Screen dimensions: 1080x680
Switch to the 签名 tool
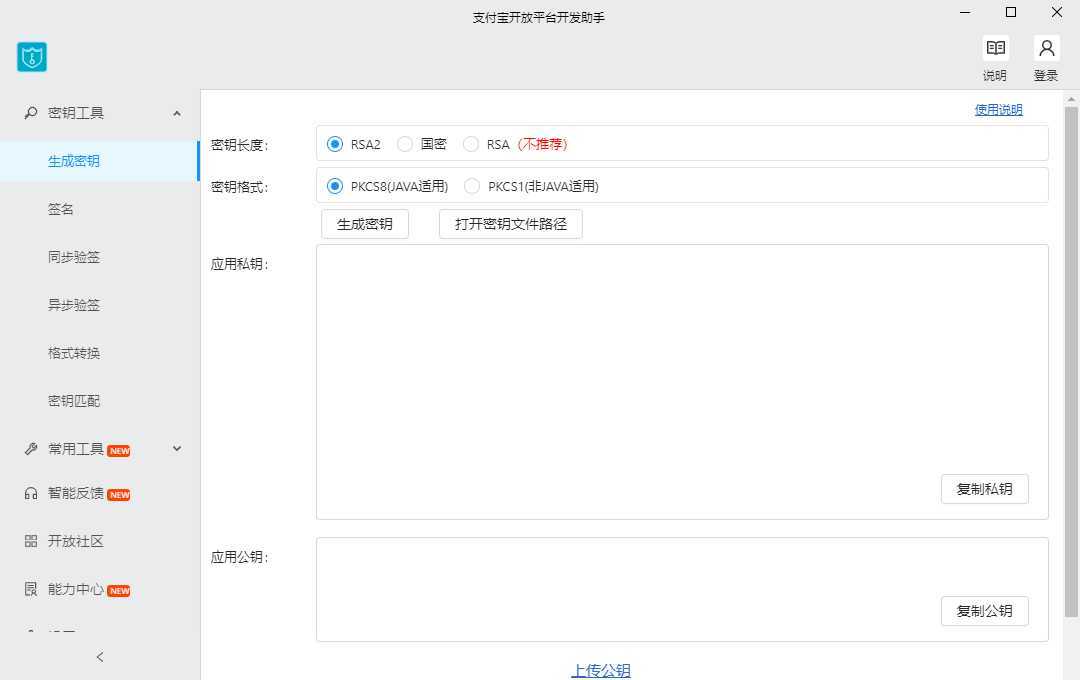[x=61, y=209]
